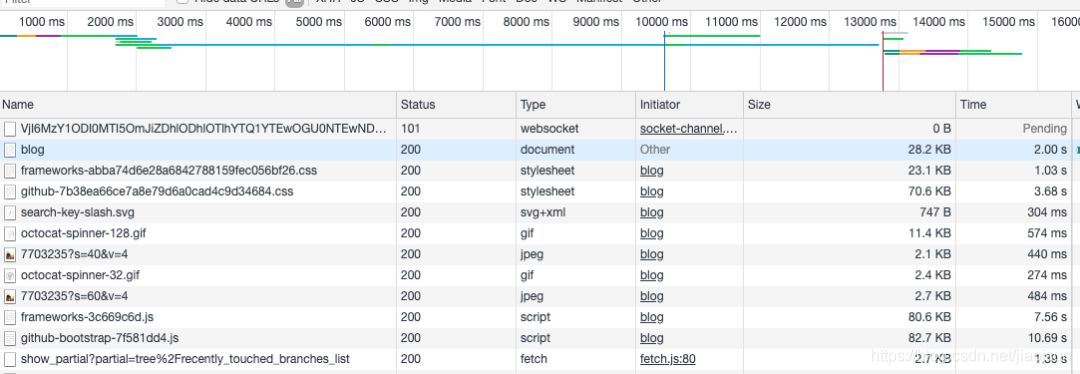Open the blog initiator link for frameworks-3c669c6d.js
This screenshot has width=1080, height=374.
(652, 318)
